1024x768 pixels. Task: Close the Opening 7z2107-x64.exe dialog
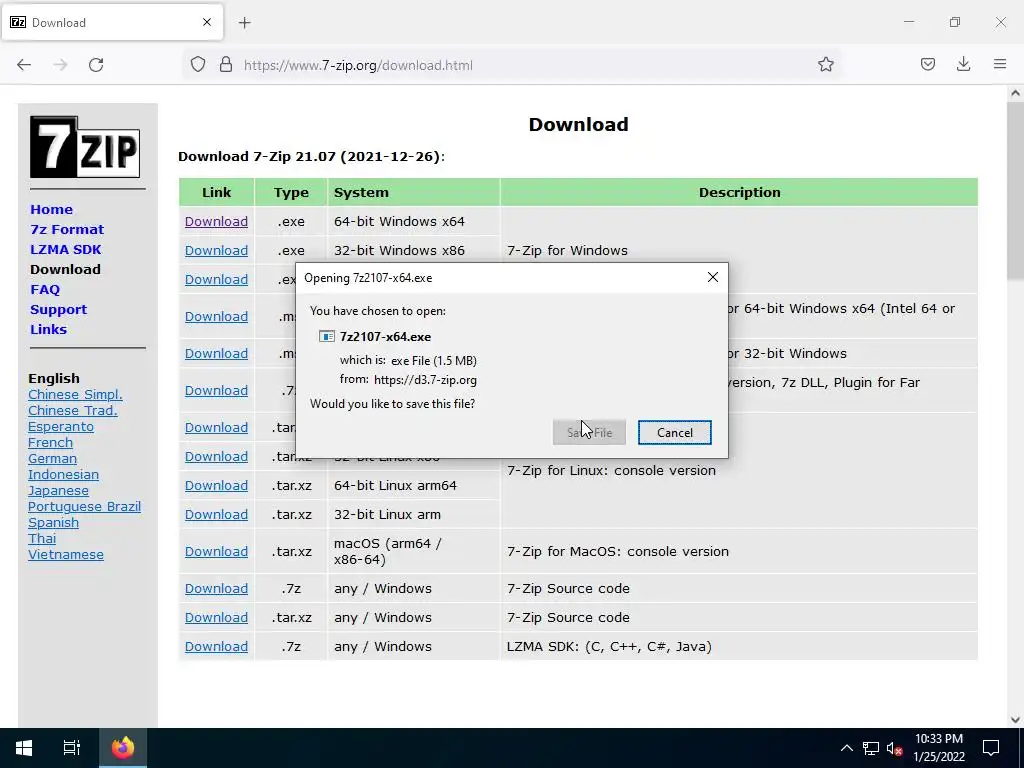[712, 278]
